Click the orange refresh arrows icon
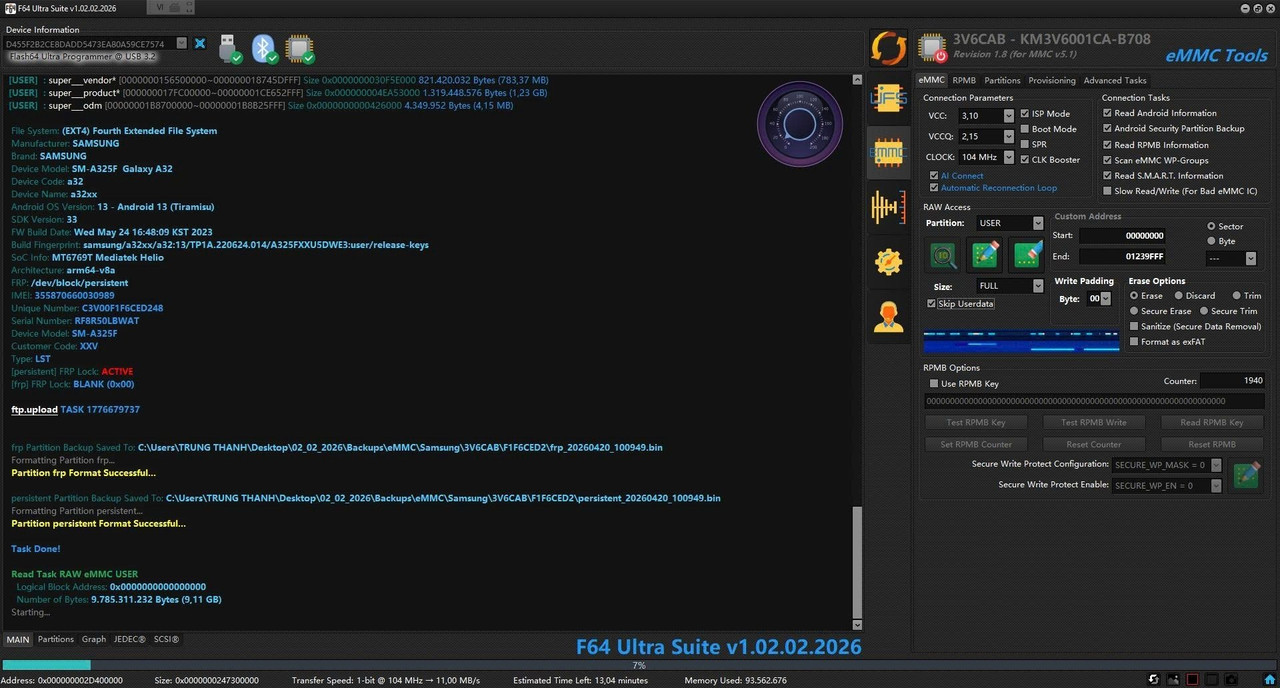Screen dimensions: 1280x688 (888, 48)
